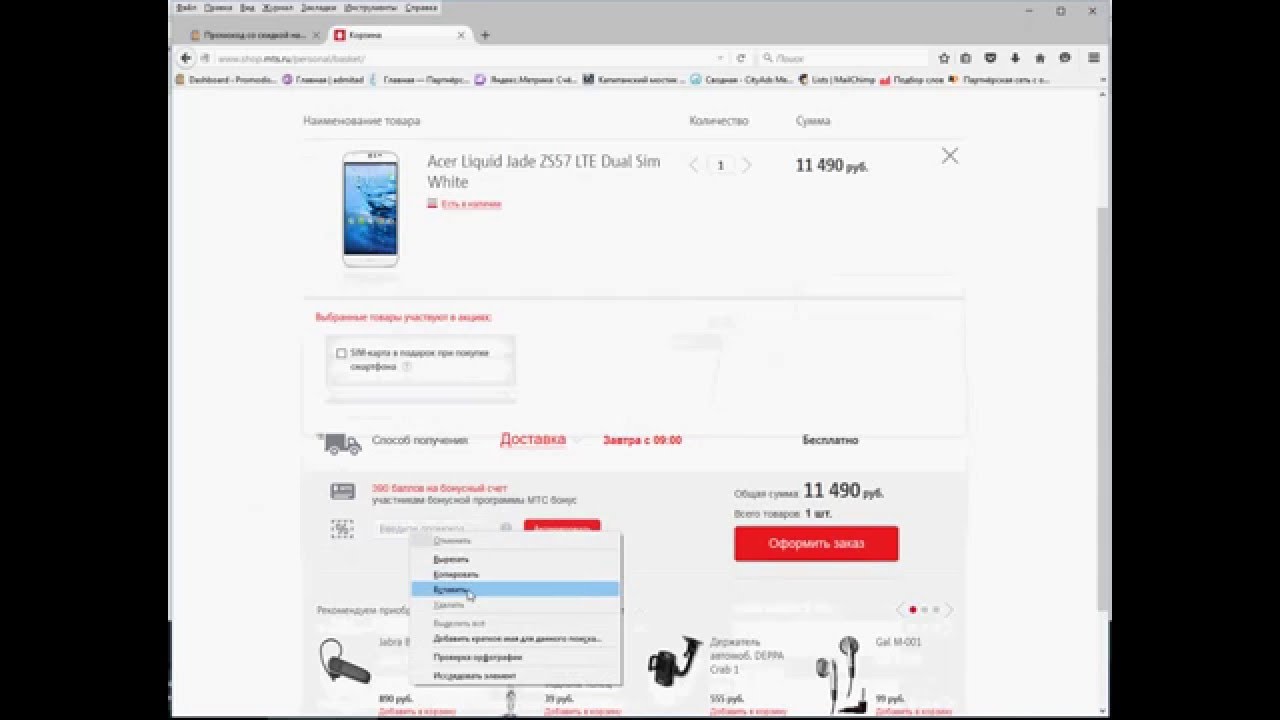
Task: Open Сводная - CityAds bookmark
Action: pos(743,80)
